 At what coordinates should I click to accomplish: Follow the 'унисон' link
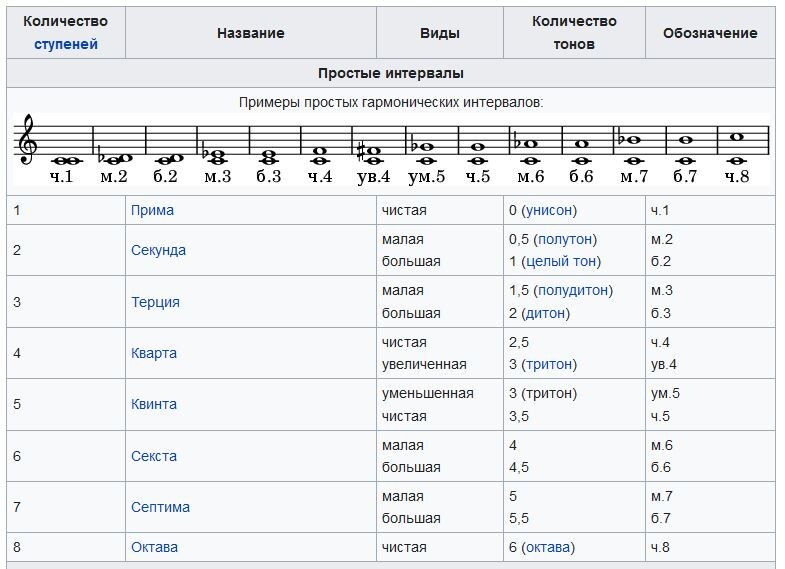[549, 210]
